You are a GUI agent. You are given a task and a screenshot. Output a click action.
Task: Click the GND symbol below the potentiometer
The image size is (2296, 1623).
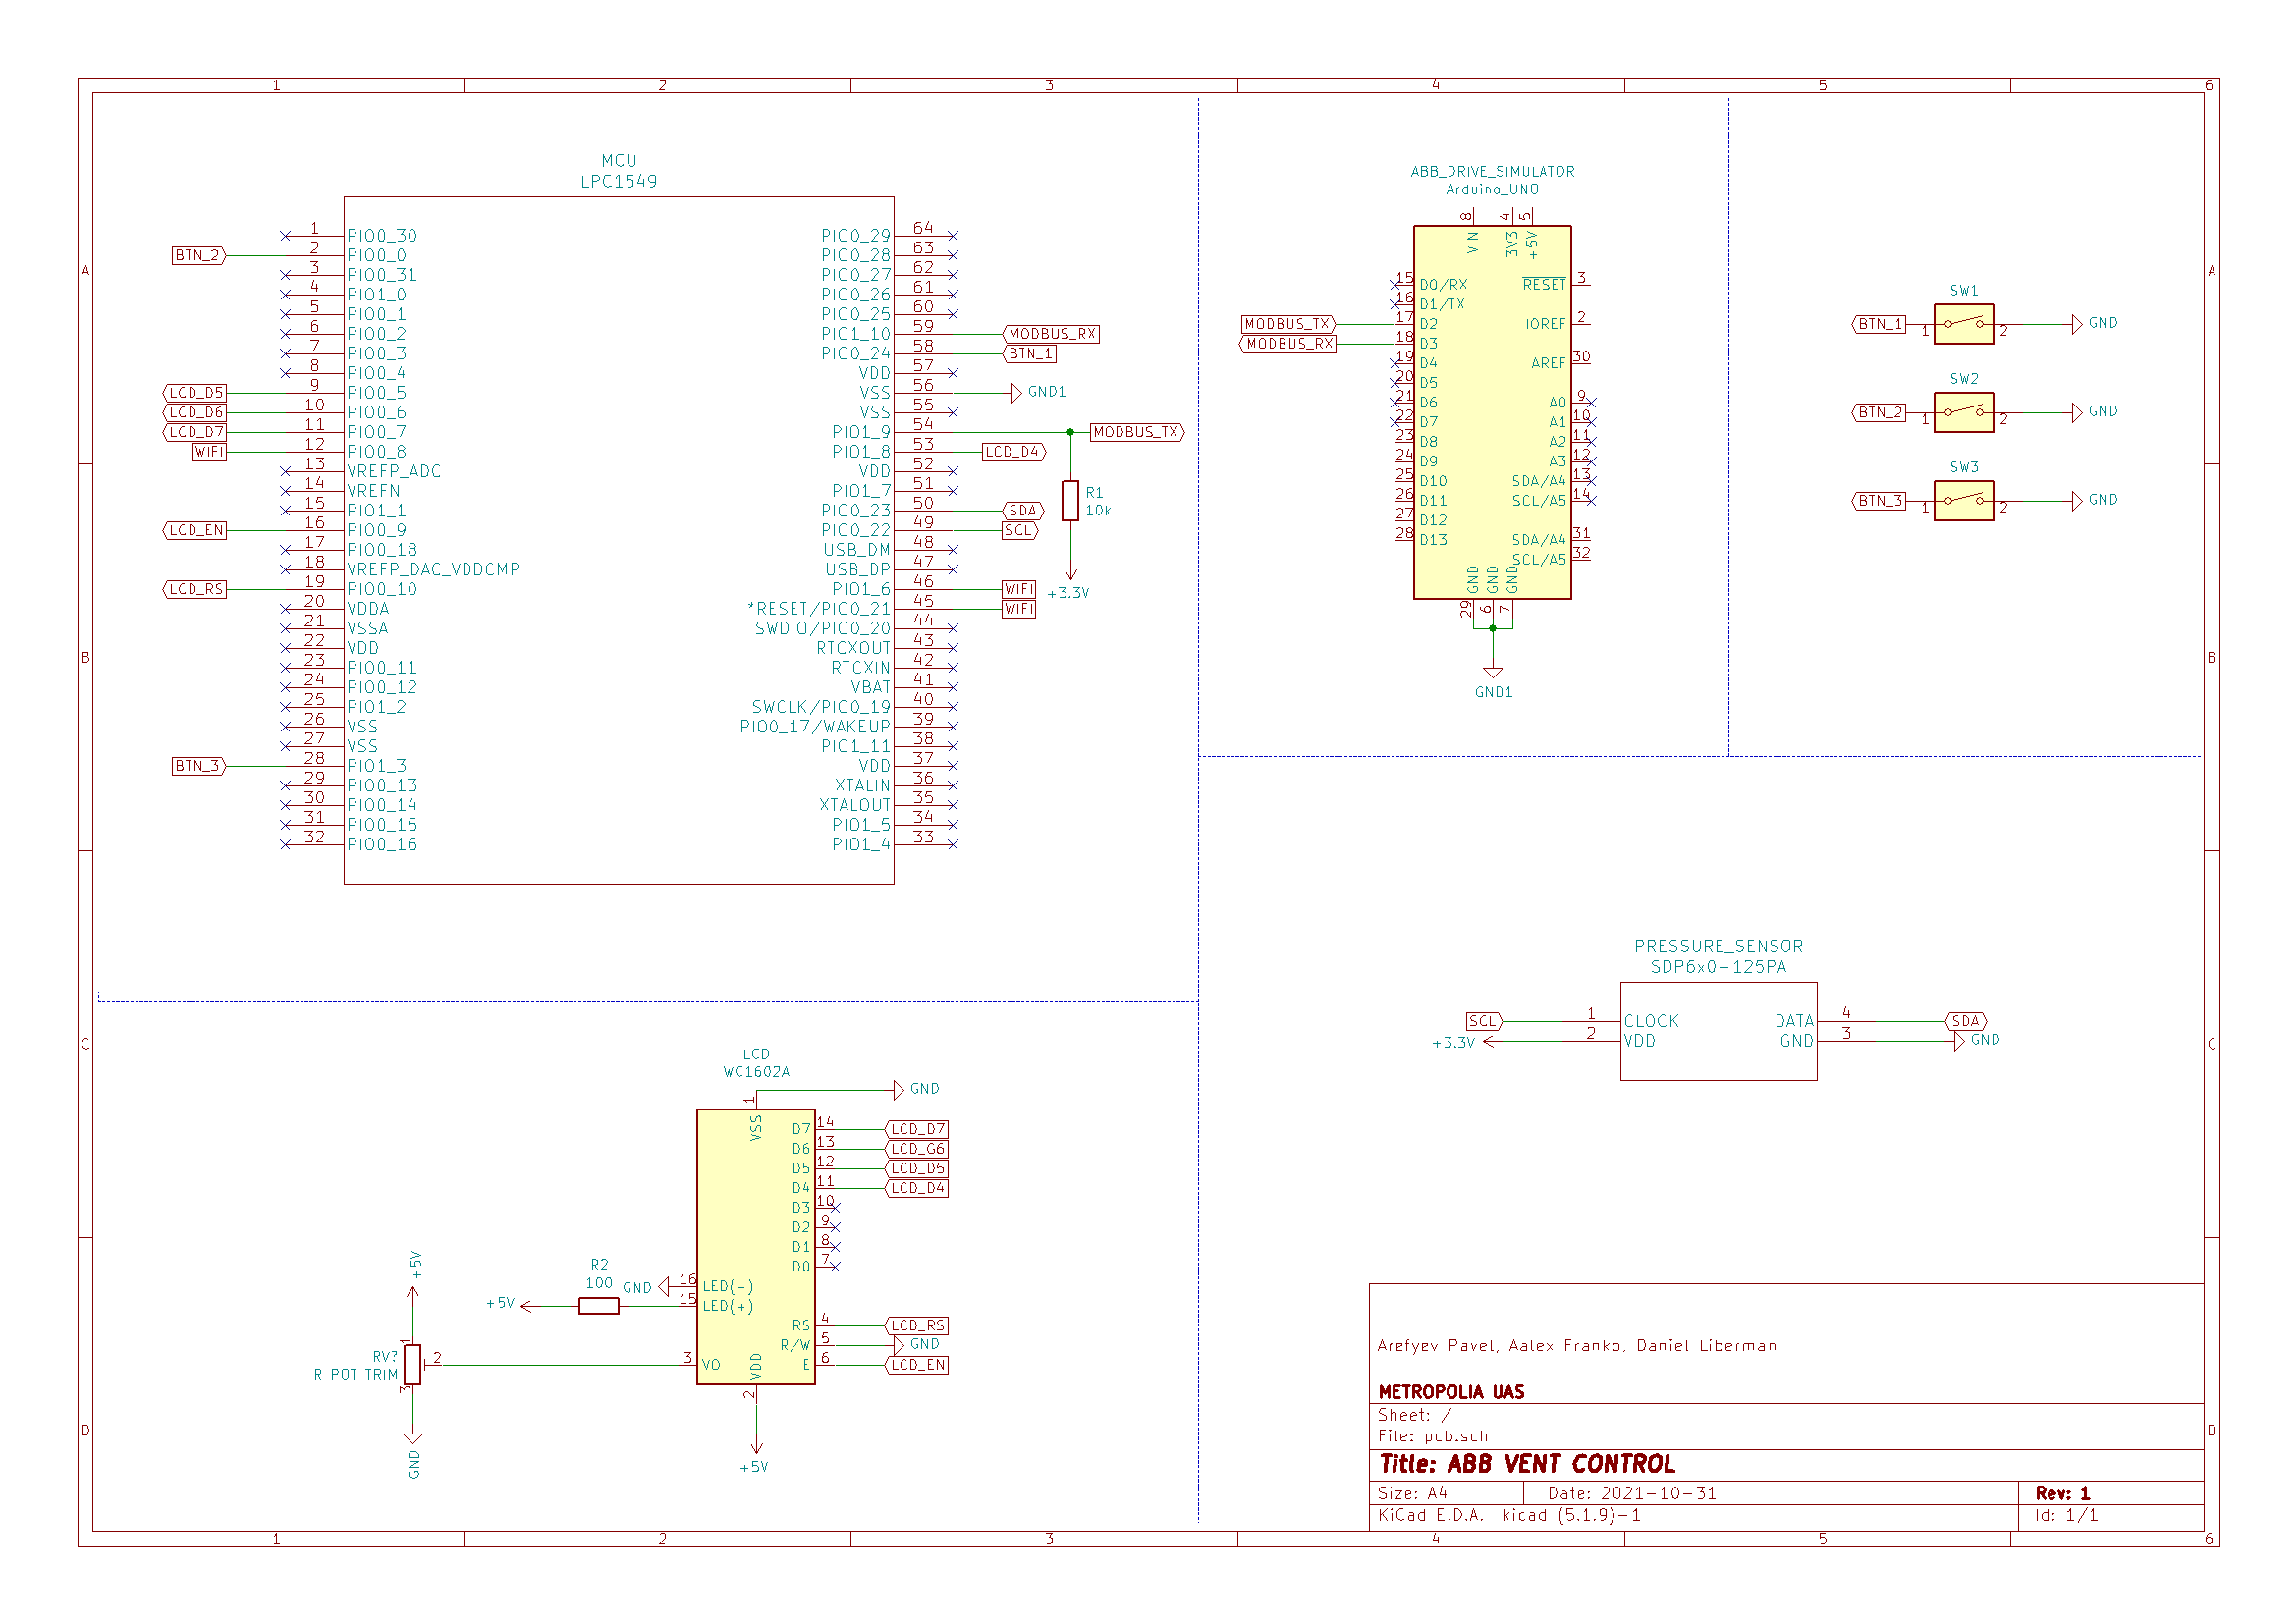coord(412,1438)
